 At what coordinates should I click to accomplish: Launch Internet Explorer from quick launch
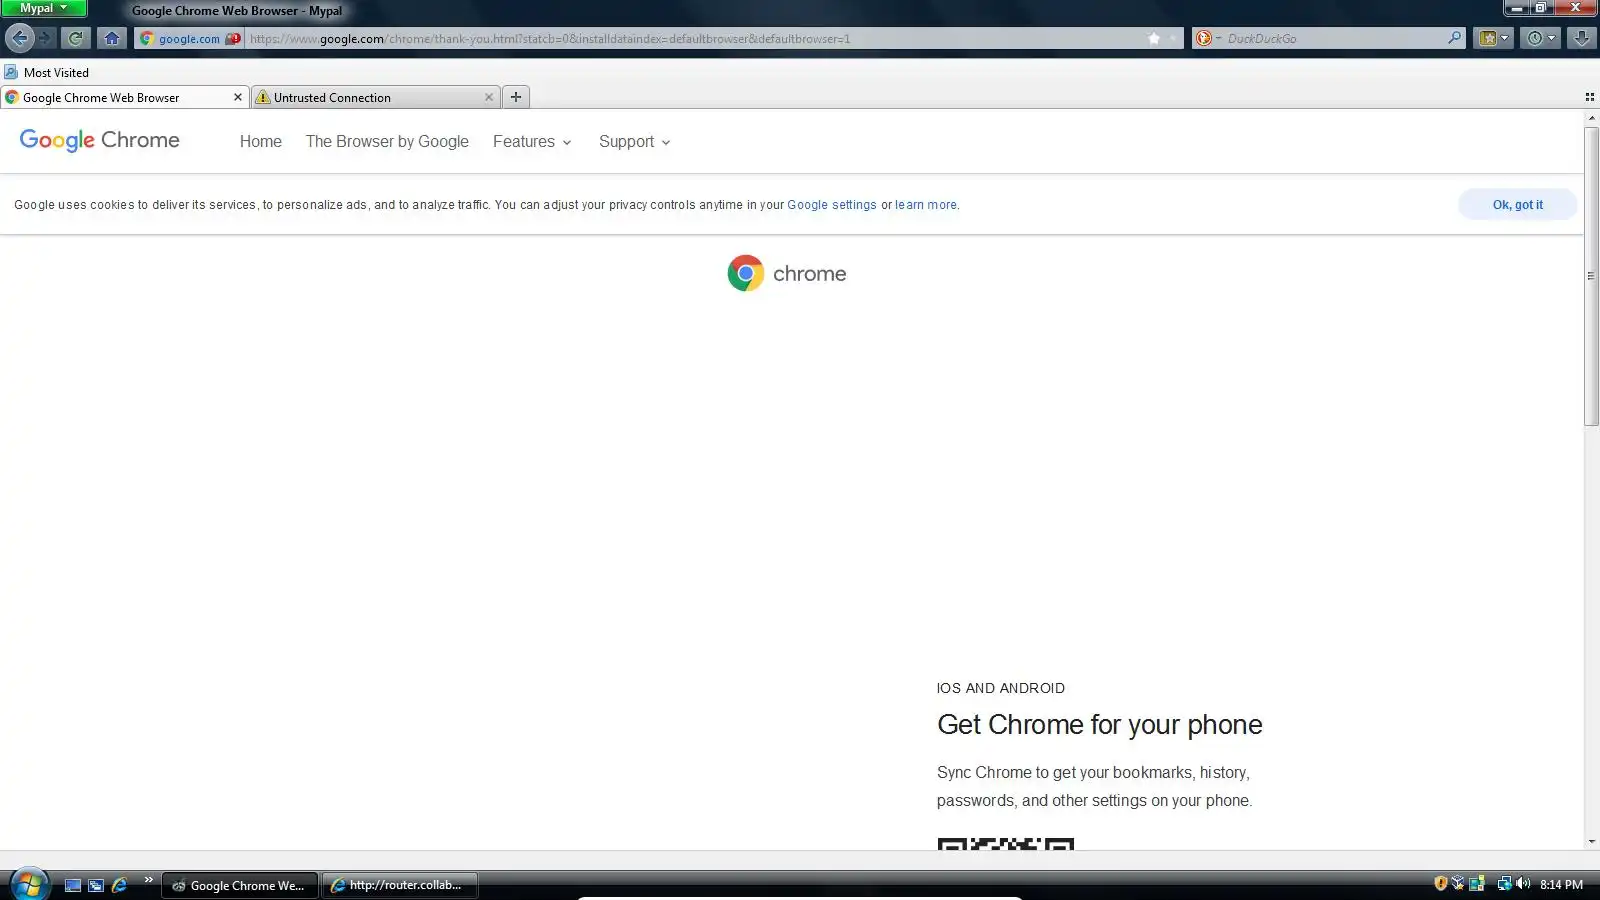[x=120, y=885]
